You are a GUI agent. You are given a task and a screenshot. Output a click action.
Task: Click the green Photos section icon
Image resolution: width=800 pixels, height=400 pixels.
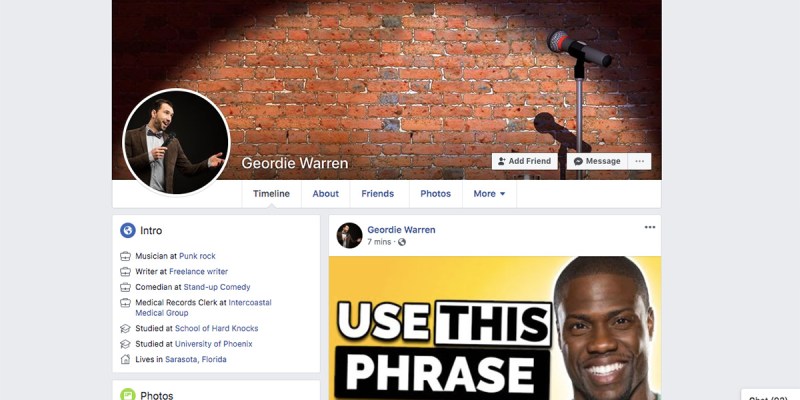pos(128,394)
